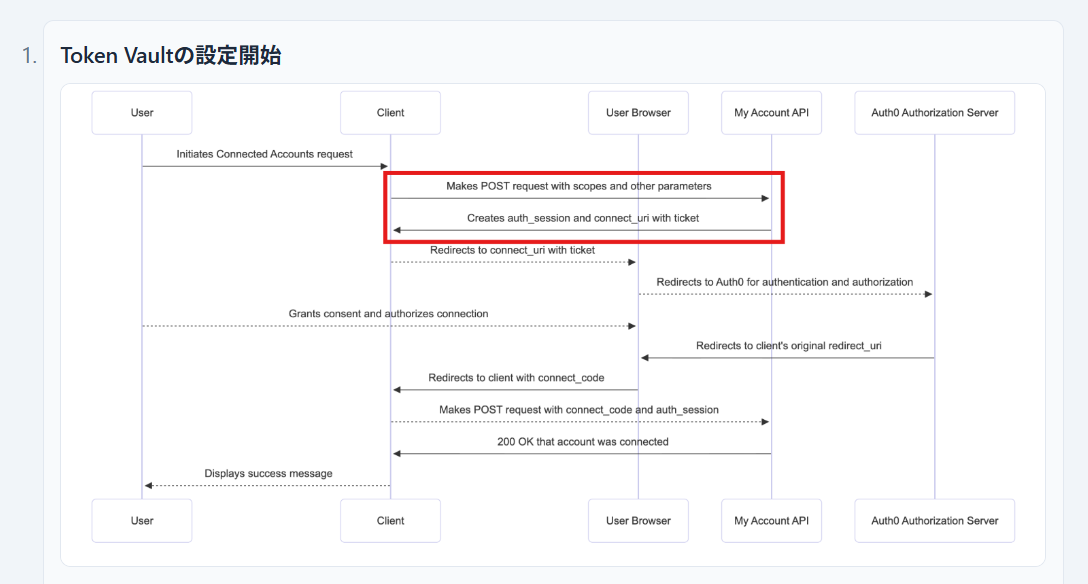This screenshot has height=584, width=1088.
Task: Click "200 OK that account was connected" label
Action: click(x=582, y=442)
